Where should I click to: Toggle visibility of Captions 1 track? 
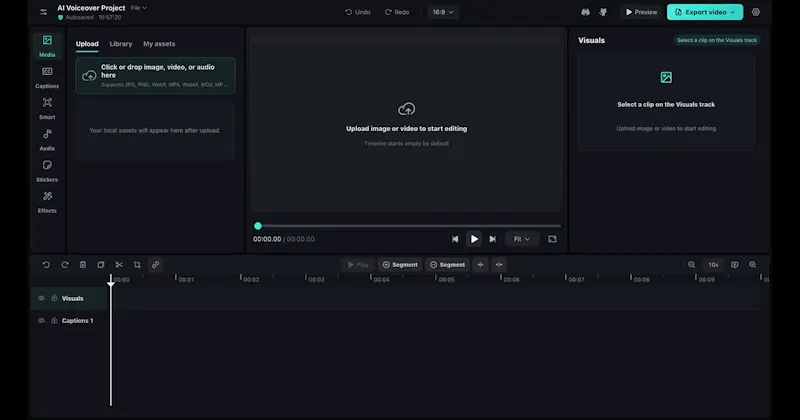(41, 320)
